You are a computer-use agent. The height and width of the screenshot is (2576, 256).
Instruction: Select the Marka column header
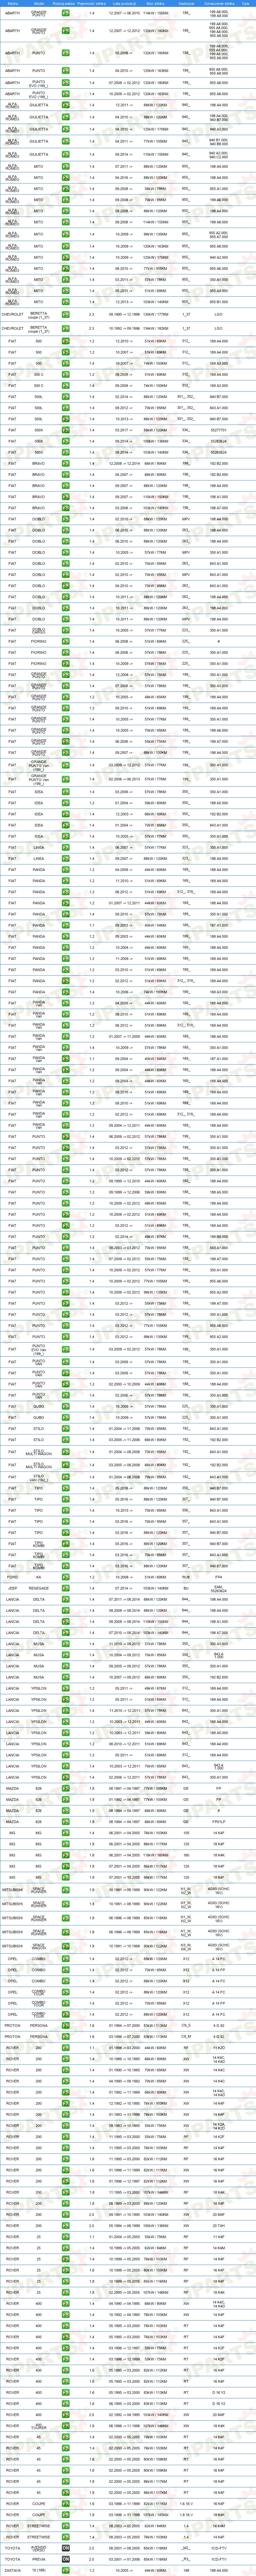12,3
